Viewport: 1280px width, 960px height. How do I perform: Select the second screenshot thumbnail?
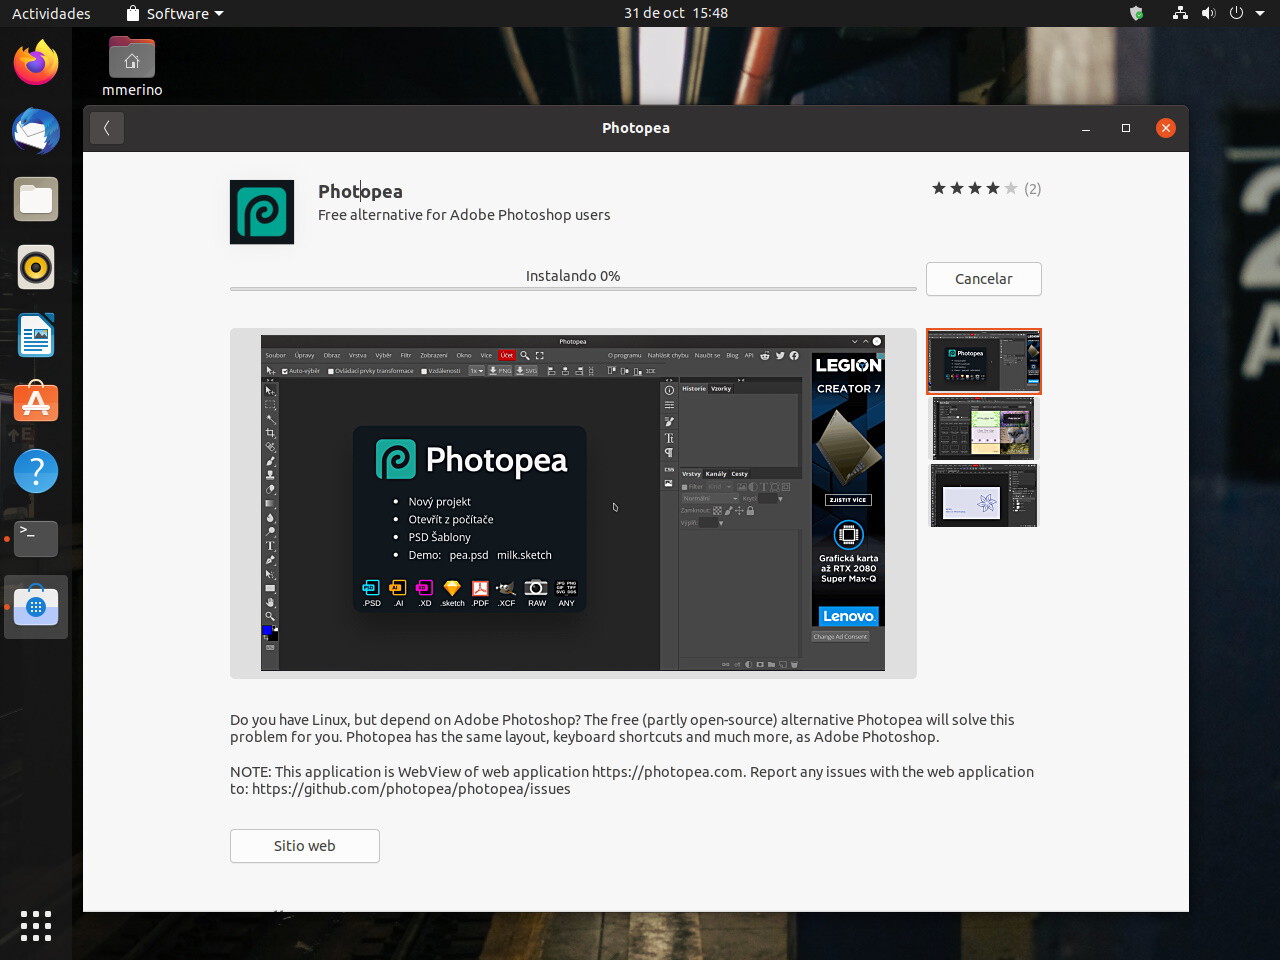point(984,428)
